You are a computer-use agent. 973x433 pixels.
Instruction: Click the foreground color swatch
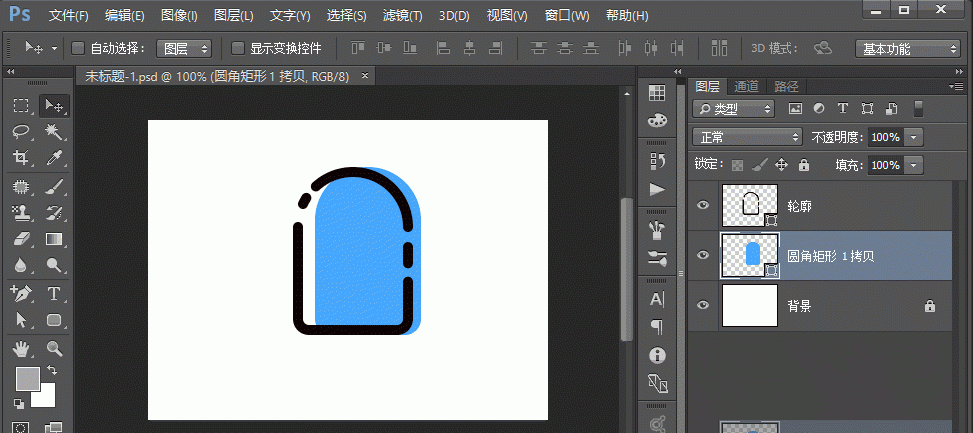pos(27,379)
